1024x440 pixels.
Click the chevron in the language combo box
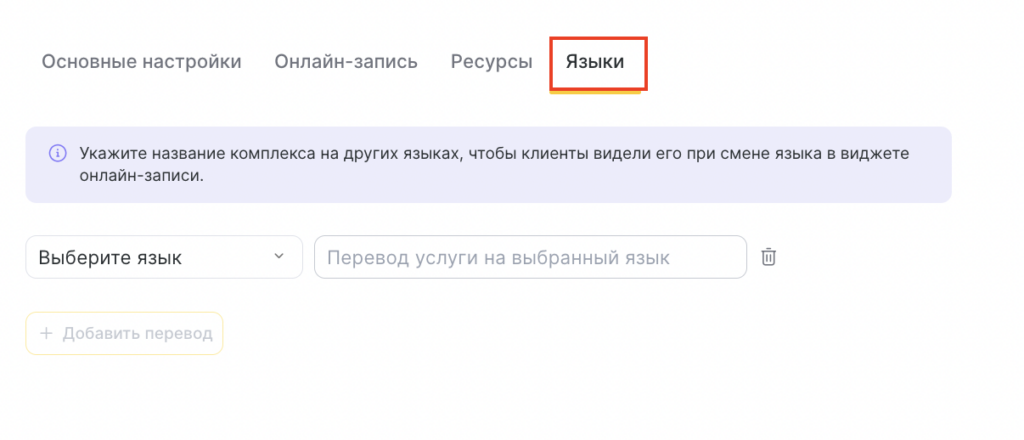tap(279, 257)
